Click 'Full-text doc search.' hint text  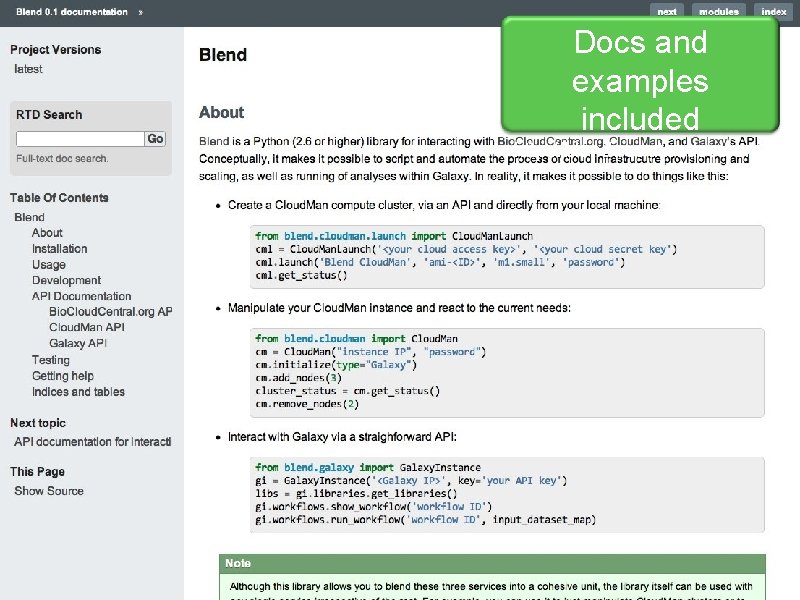point(62,158)
